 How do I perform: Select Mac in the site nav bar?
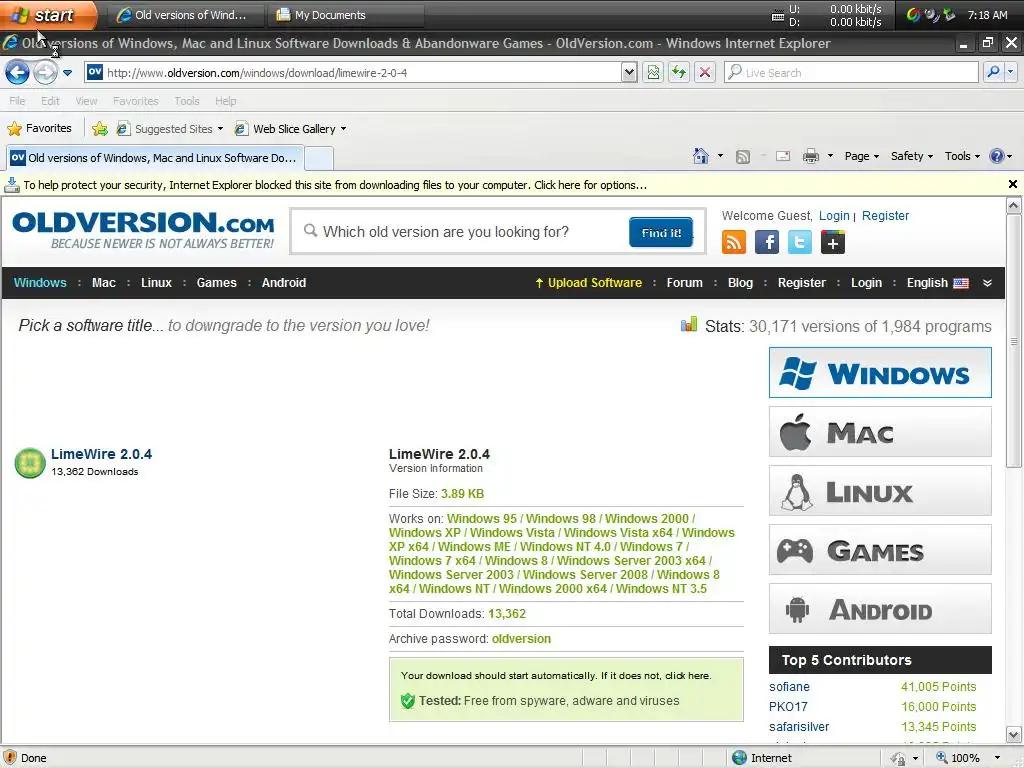(x=104, y=283)
